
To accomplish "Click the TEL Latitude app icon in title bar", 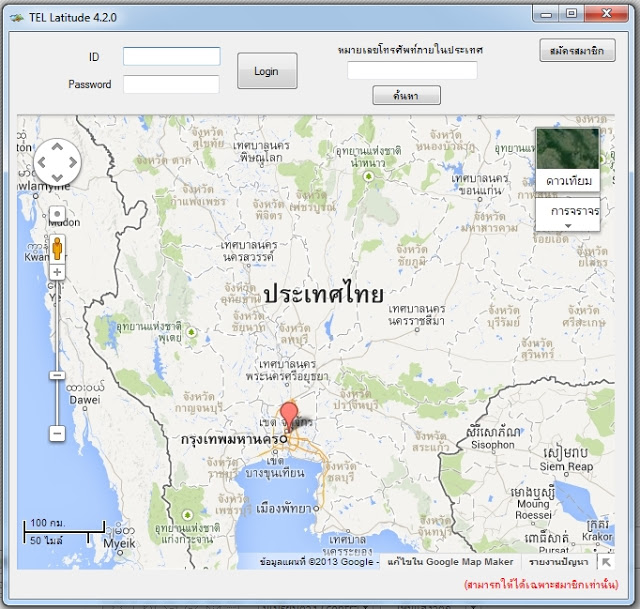I will 17,18.
